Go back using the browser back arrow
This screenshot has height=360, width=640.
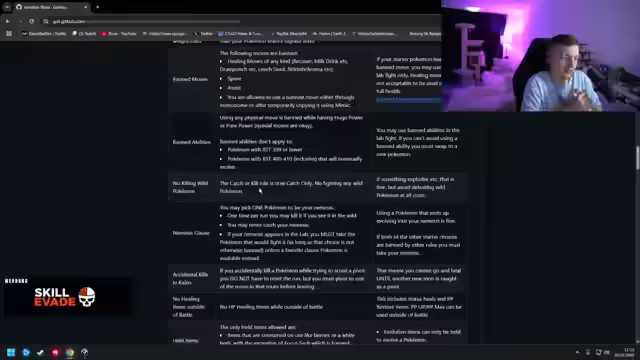pos(8,21)
